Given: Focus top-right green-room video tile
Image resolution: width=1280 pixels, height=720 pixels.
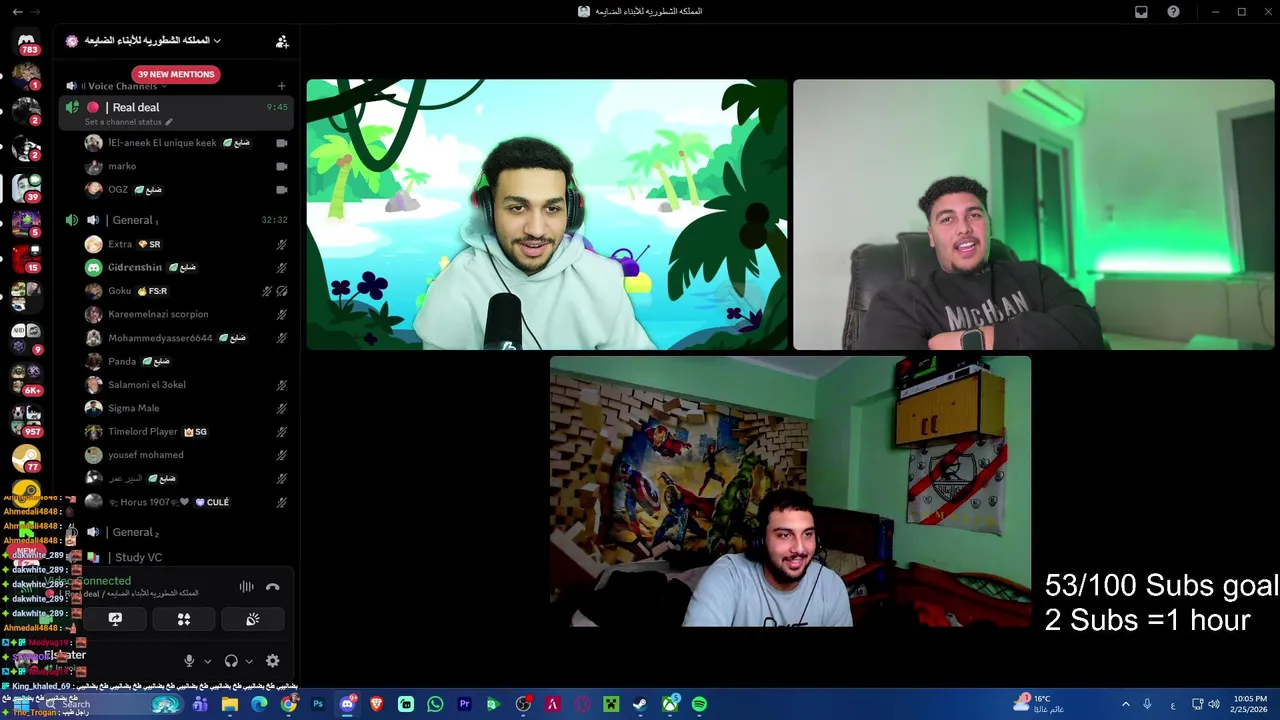Looking at the screenshot, I should pos(1034,215).
